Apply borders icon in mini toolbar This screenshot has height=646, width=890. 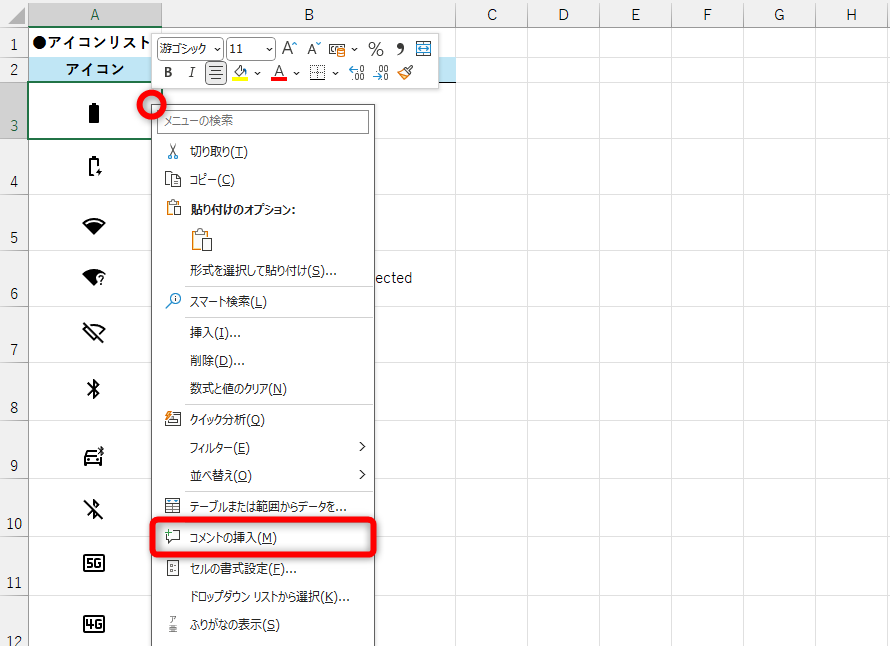pyautogui.click(x=317, y=73)
